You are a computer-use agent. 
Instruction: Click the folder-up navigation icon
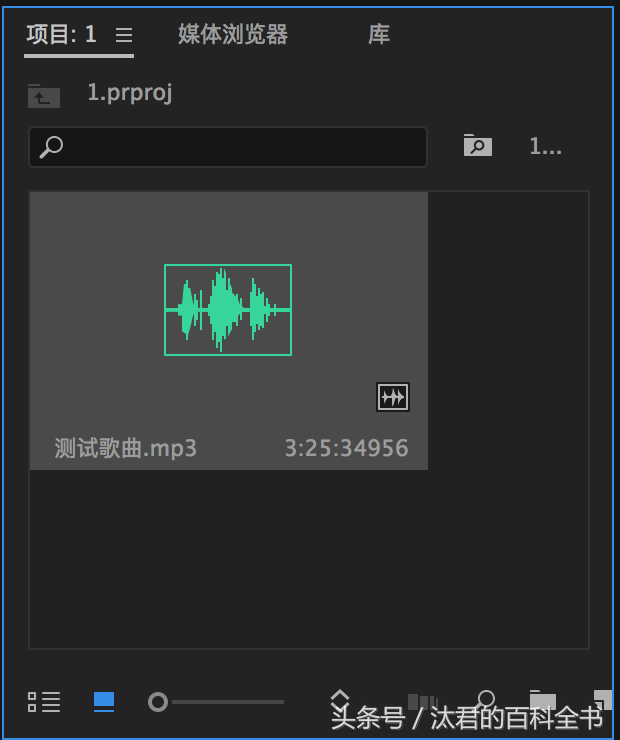click(43, 96)
